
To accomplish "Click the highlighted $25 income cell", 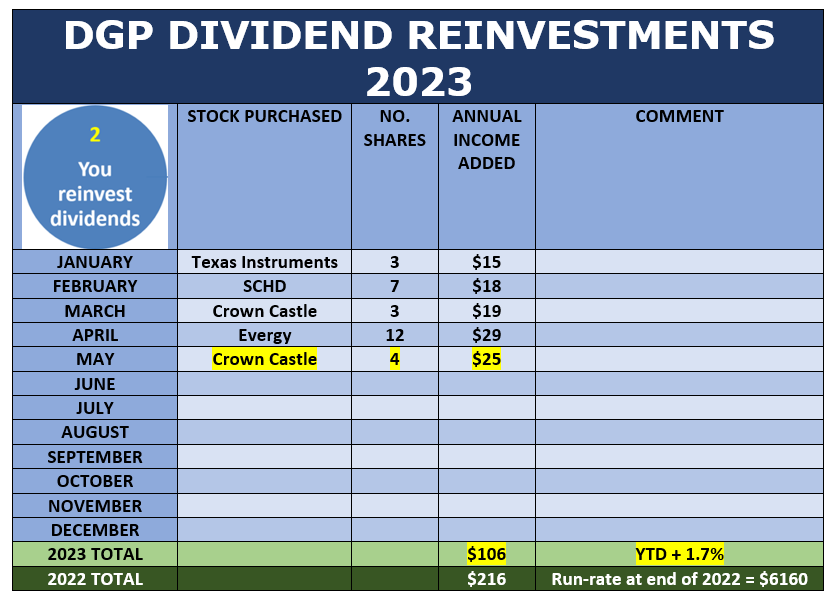I will tap(486, 359).
